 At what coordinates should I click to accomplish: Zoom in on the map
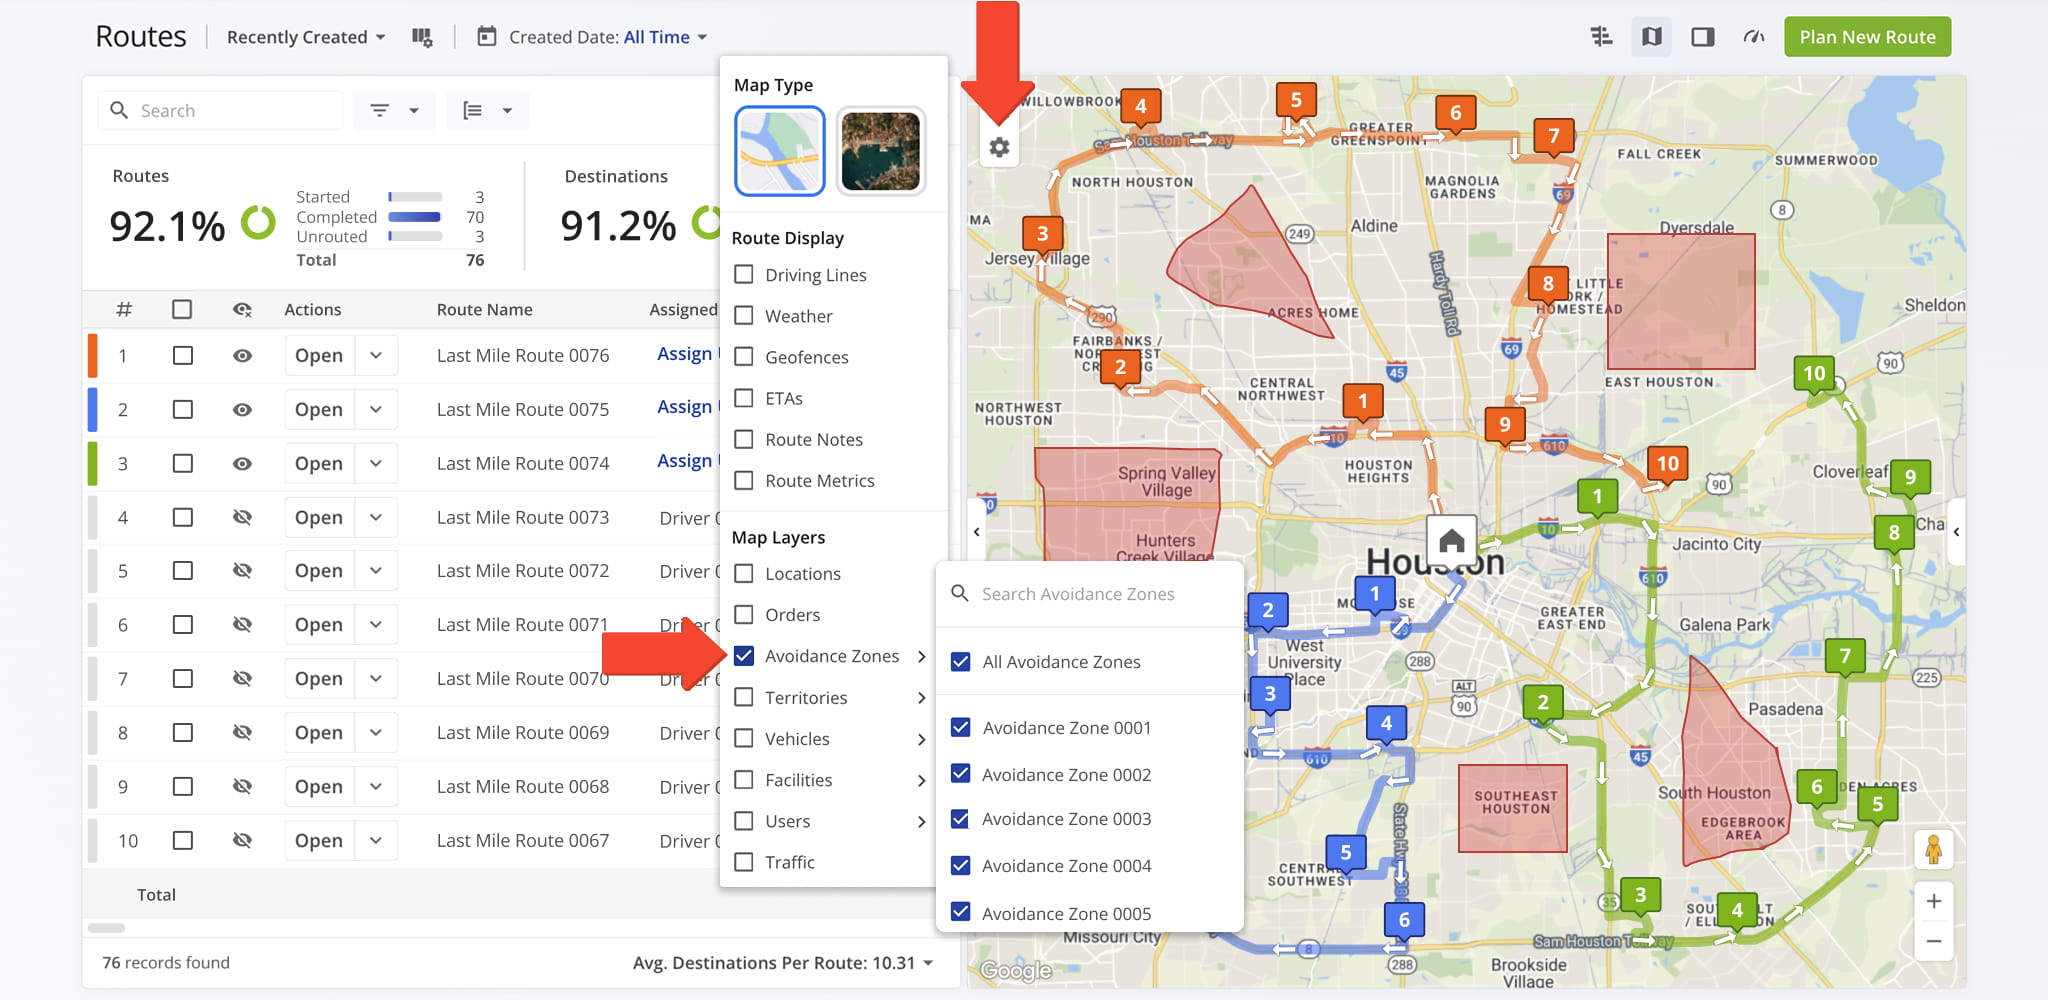point(1933,901)
